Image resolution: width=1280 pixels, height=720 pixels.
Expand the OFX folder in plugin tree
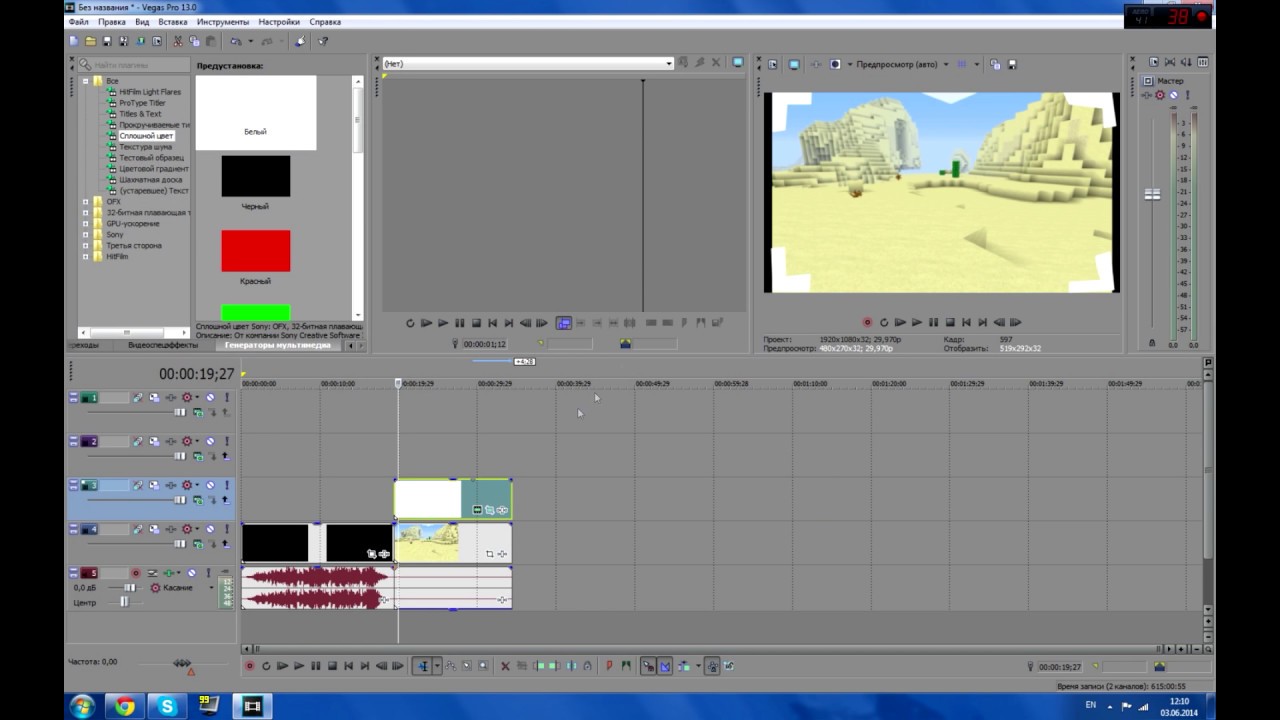(x=85, y=202)
